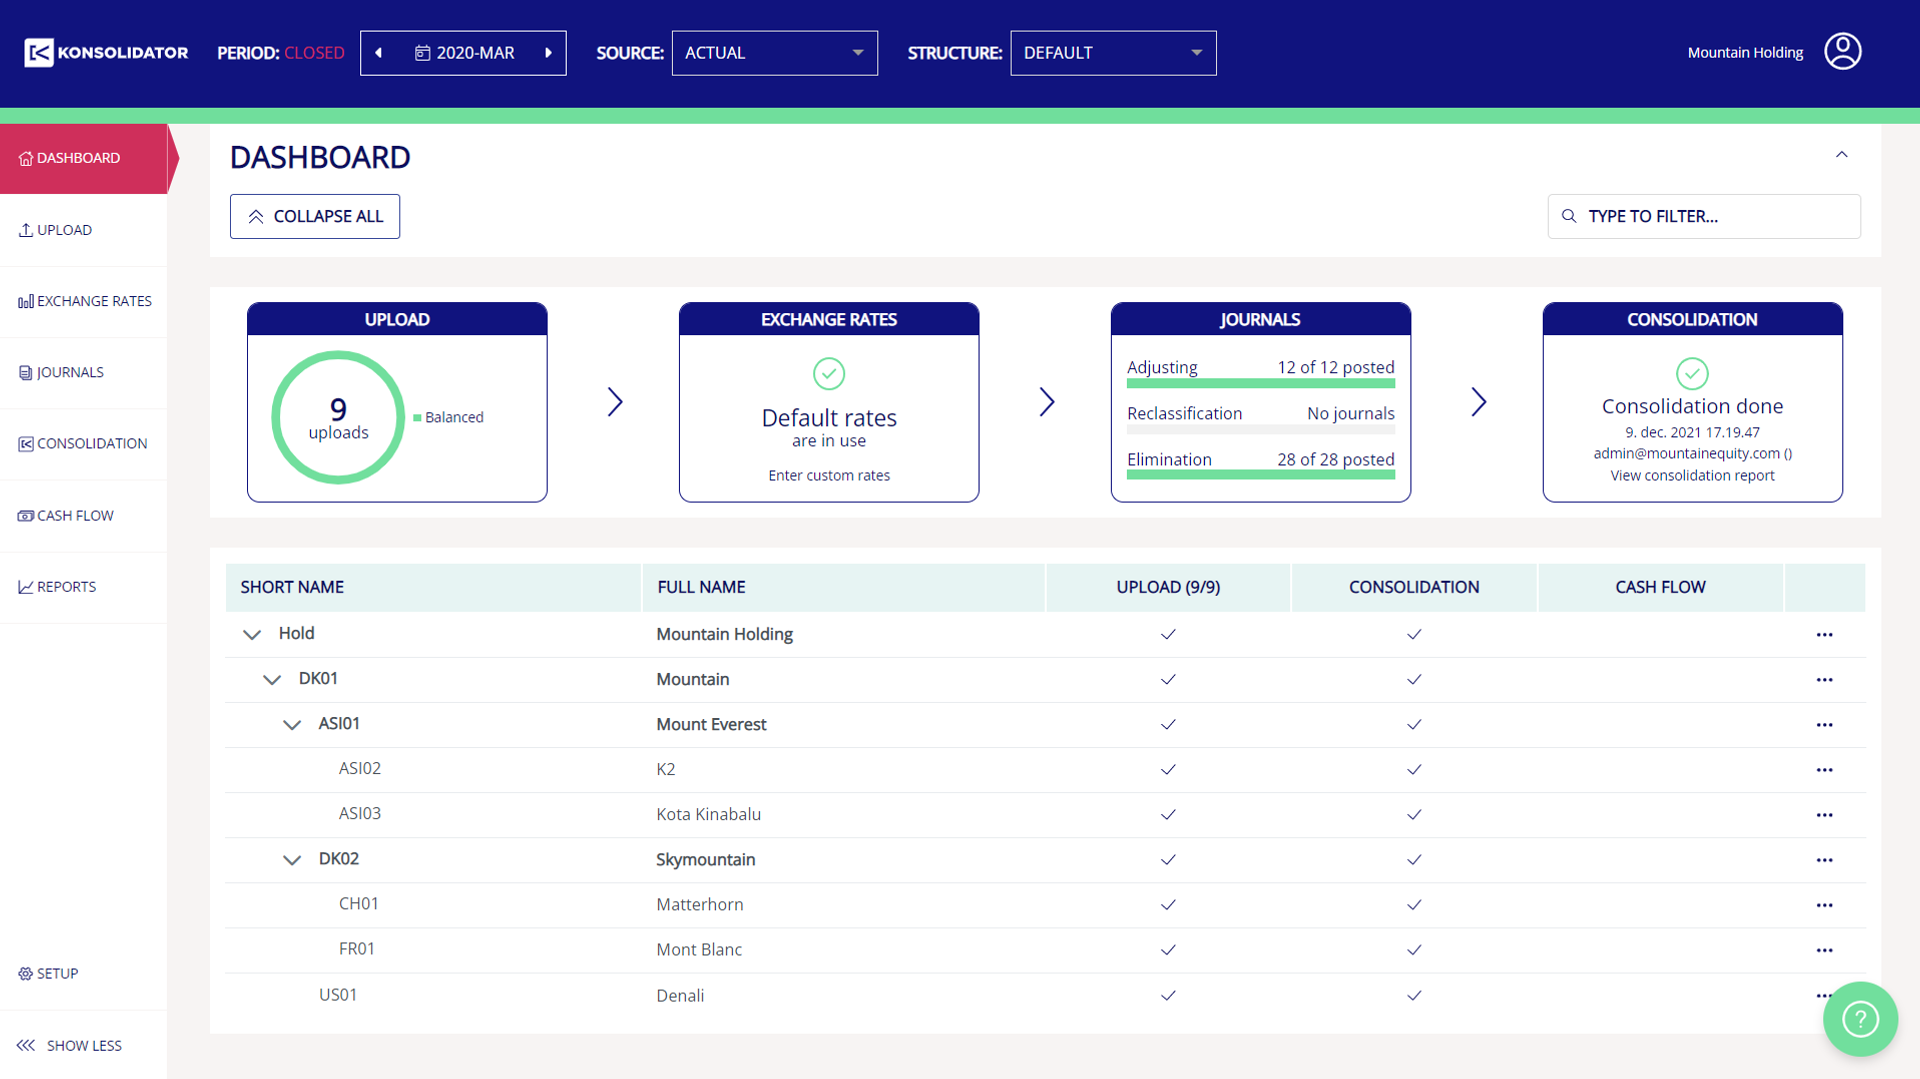Click the arrow between Exchange Rates and Journals
Image resolution: width=1920 pixels, height=1079 pixels.
1047,402
